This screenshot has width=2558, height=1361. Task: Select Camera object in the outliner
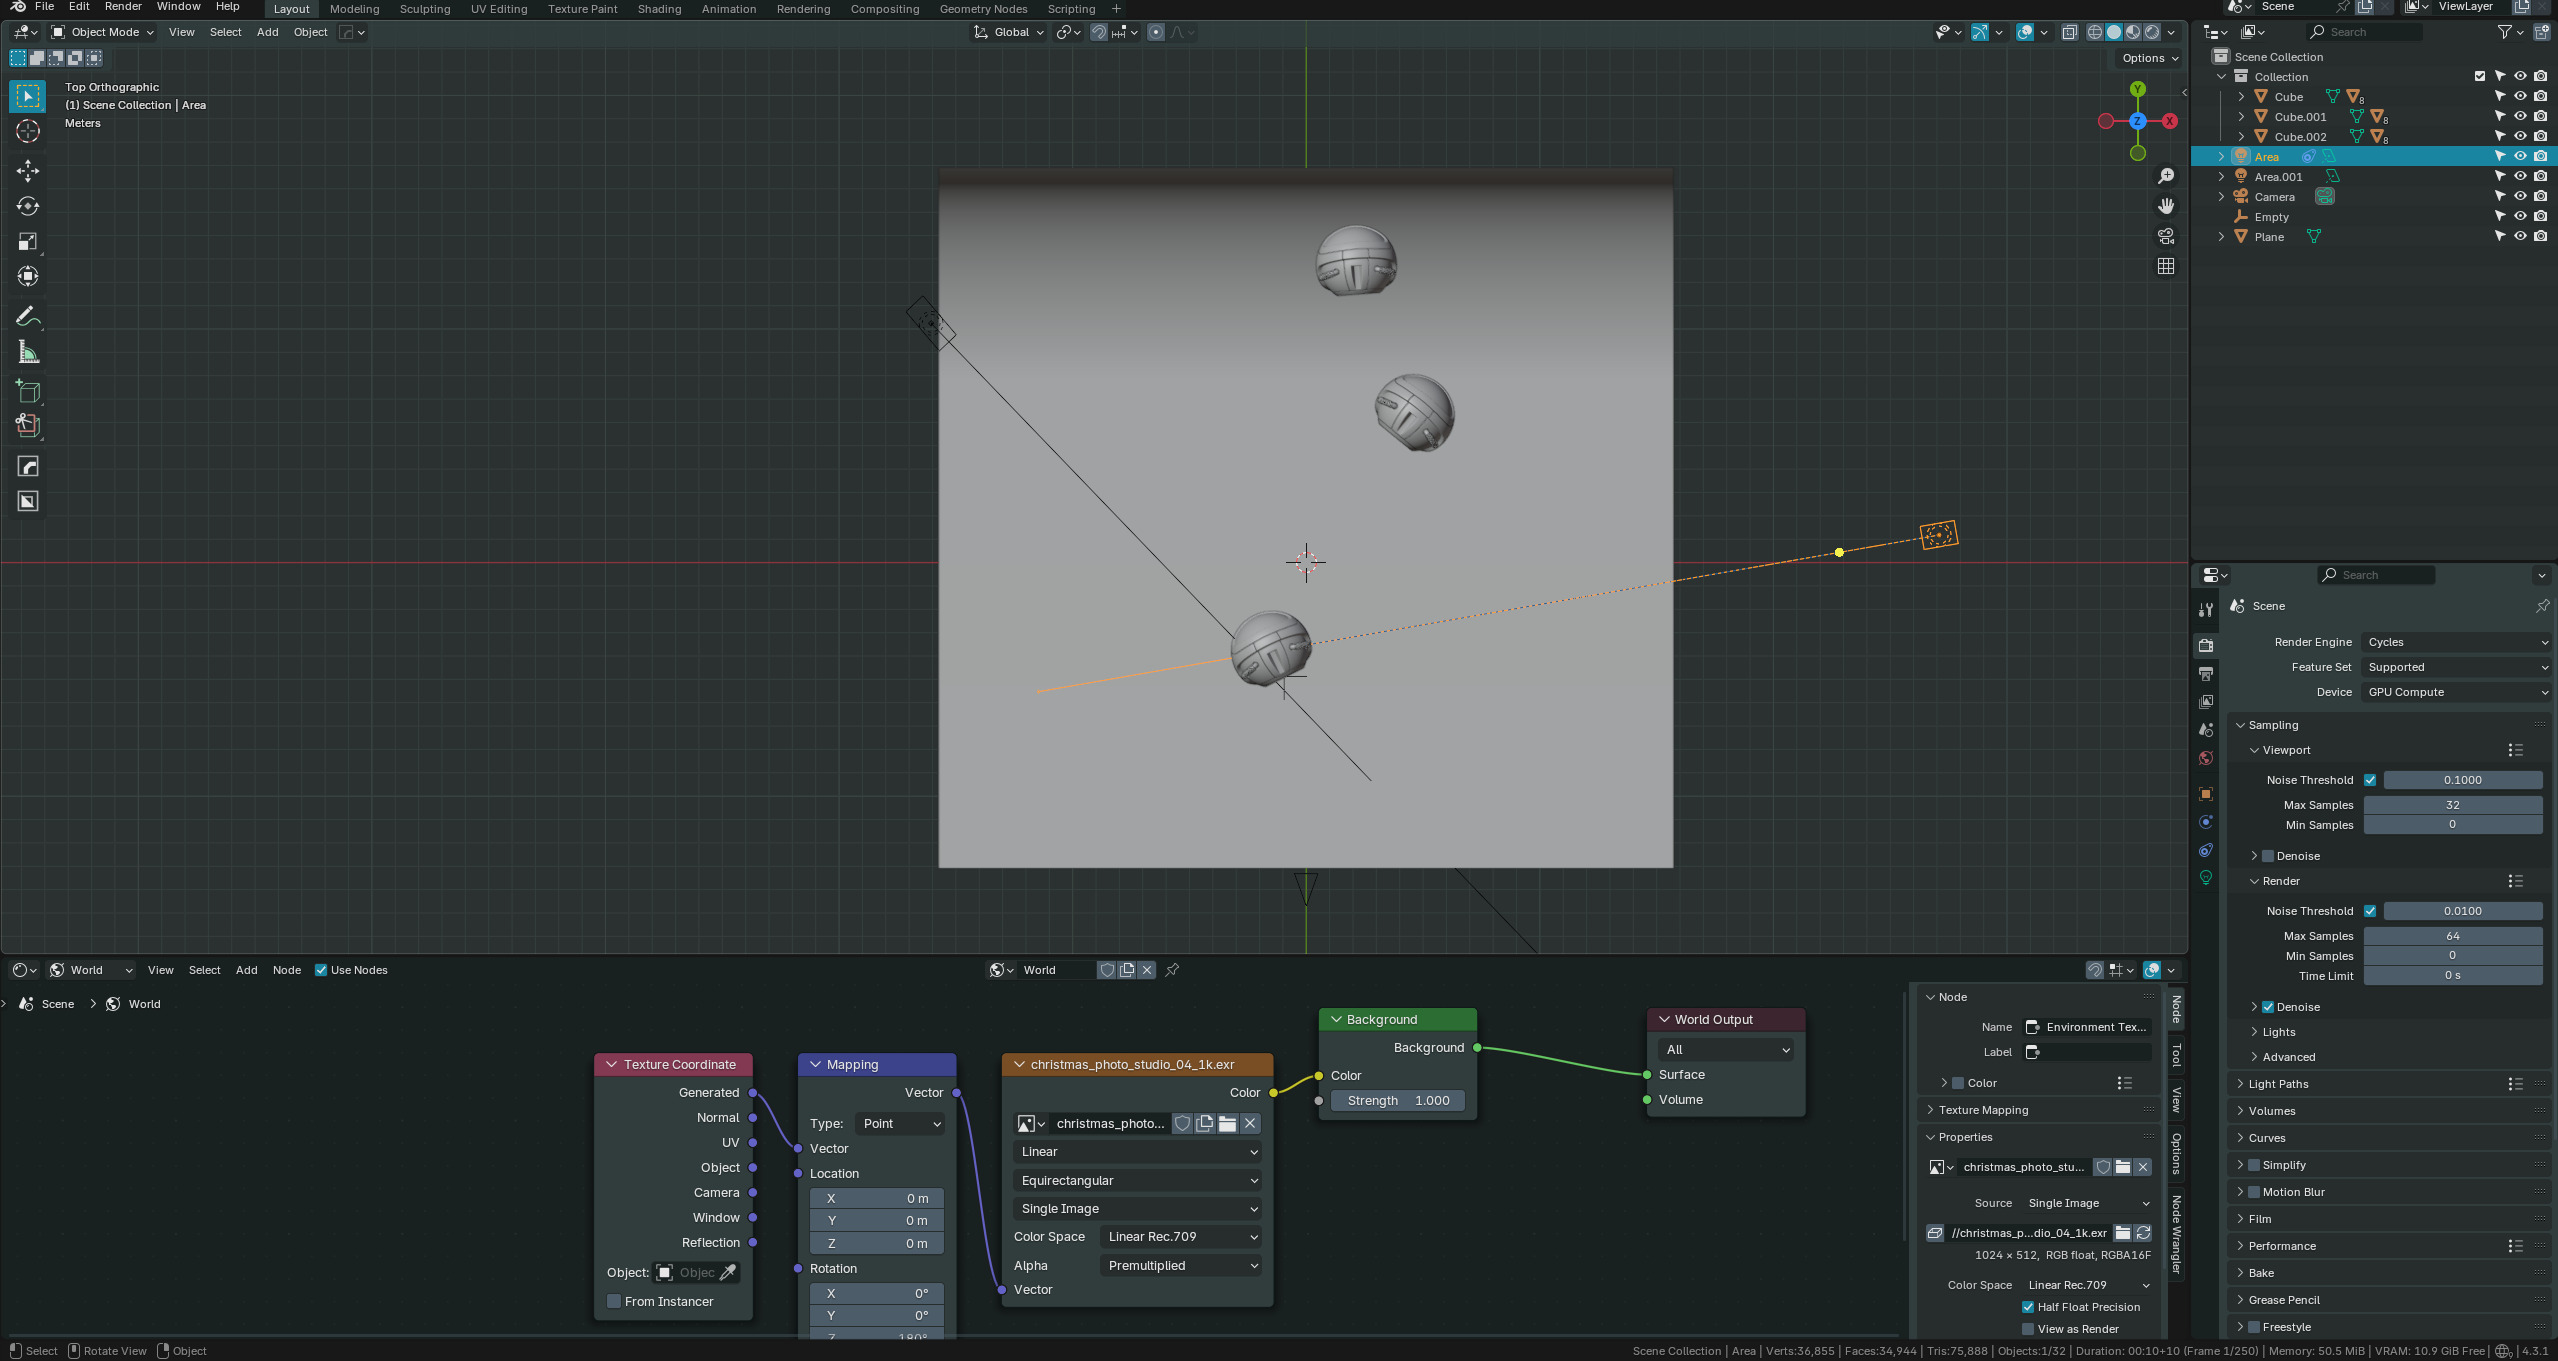2274,197
